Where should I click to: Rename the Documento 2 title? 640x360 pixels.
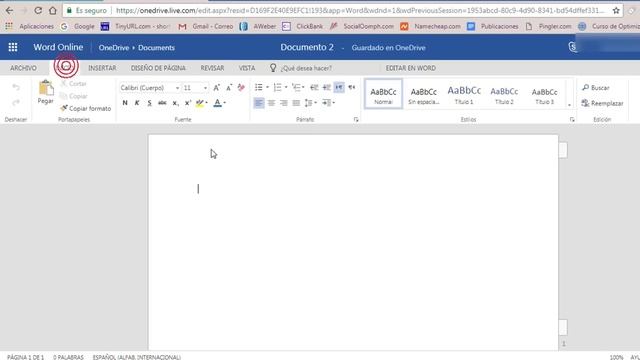(307, 47)
